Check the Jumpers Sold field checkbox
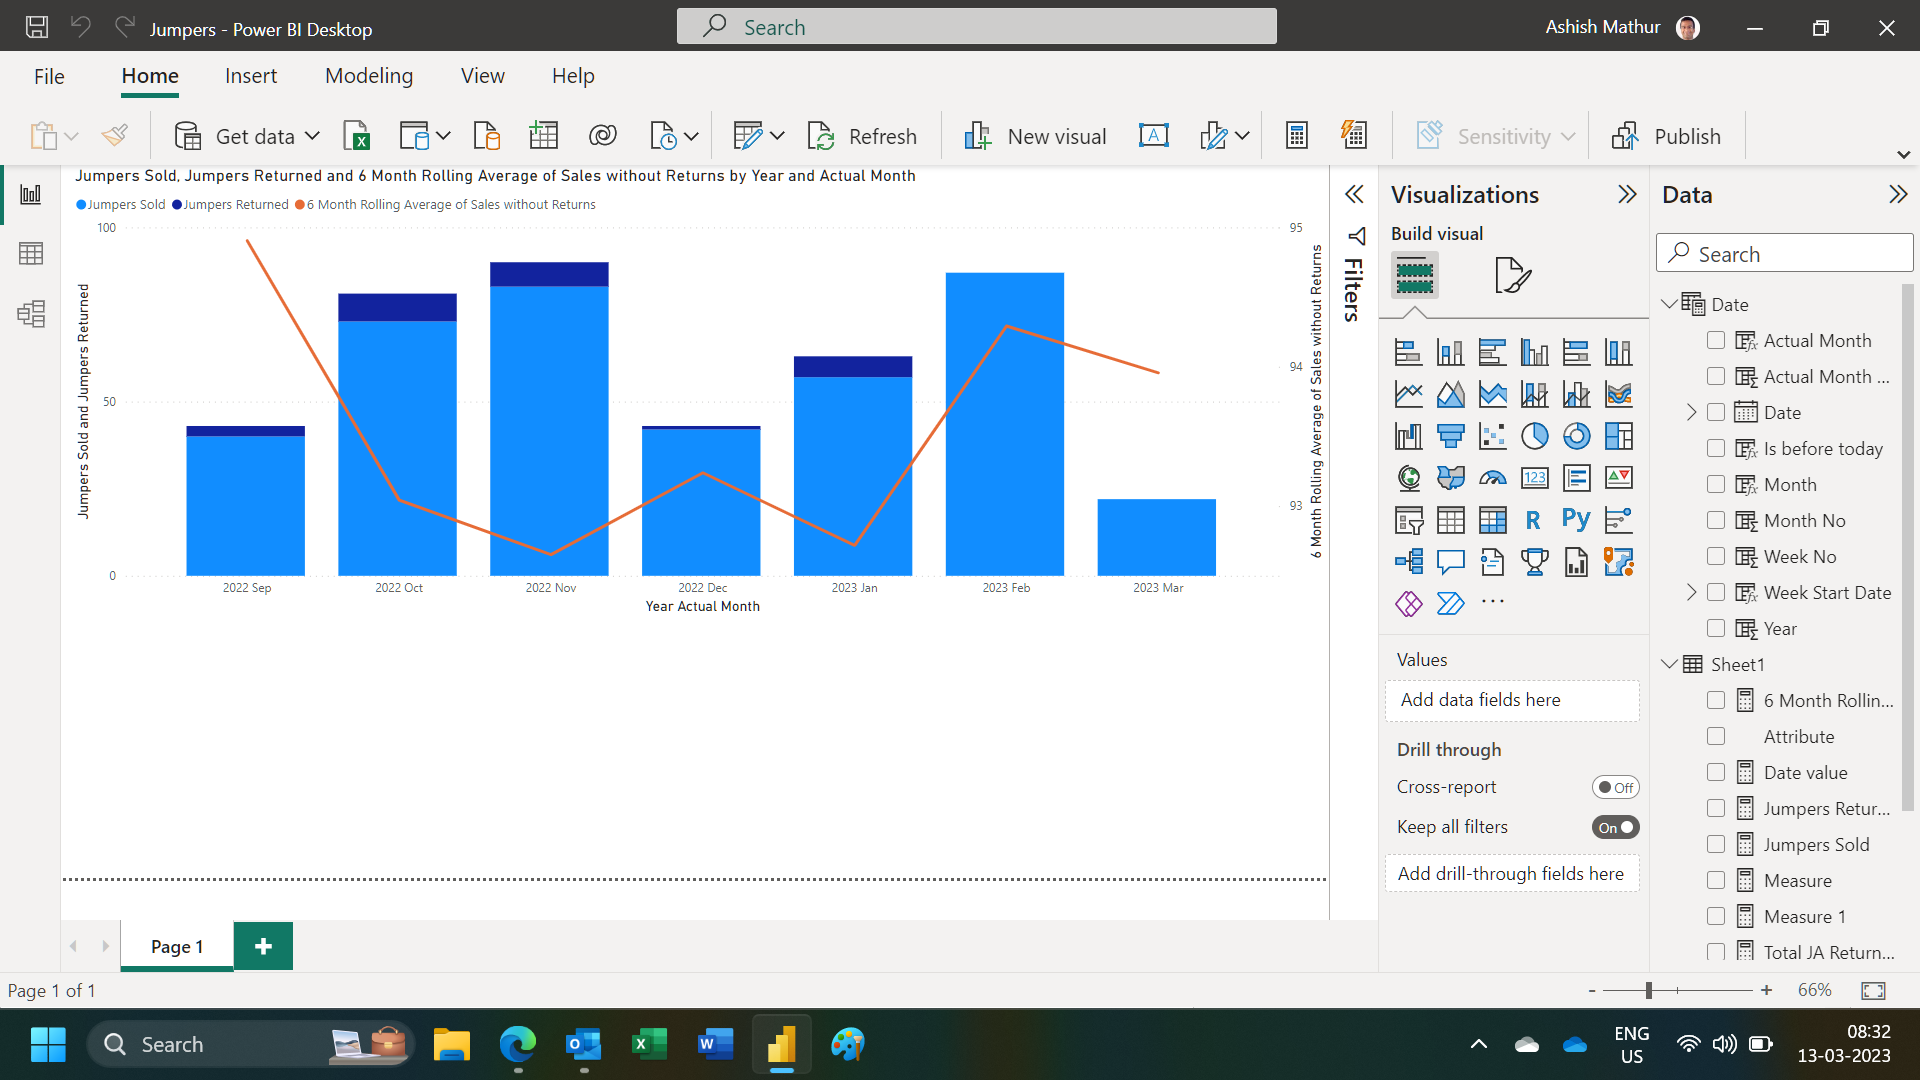The width and height of the screenshot is (1920, 1080). coord(1716,844)
